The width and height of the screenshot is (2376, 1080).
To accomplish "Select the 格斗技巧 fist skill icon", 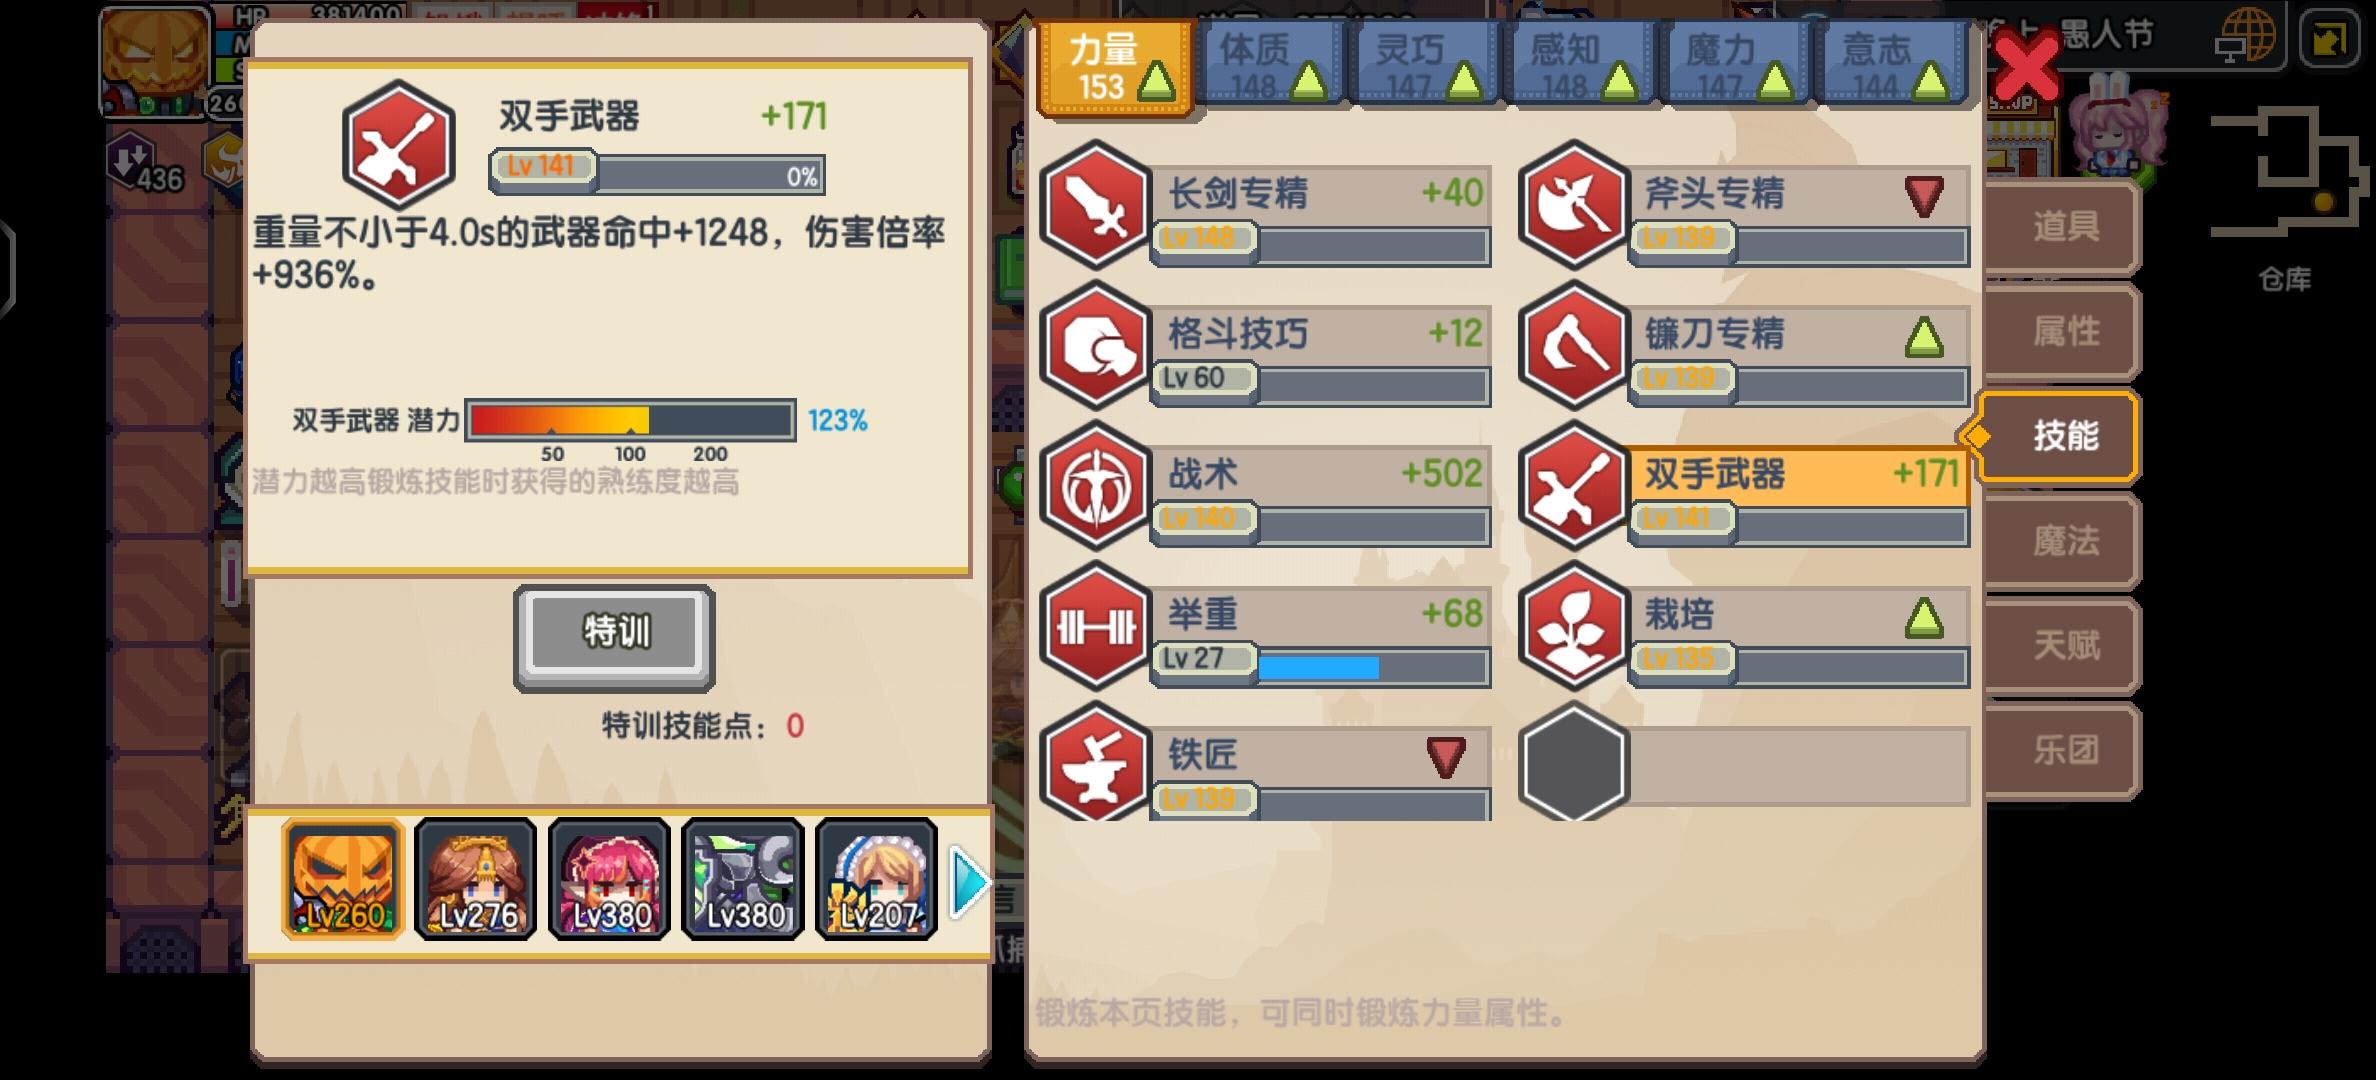I will click(1096, 345).
